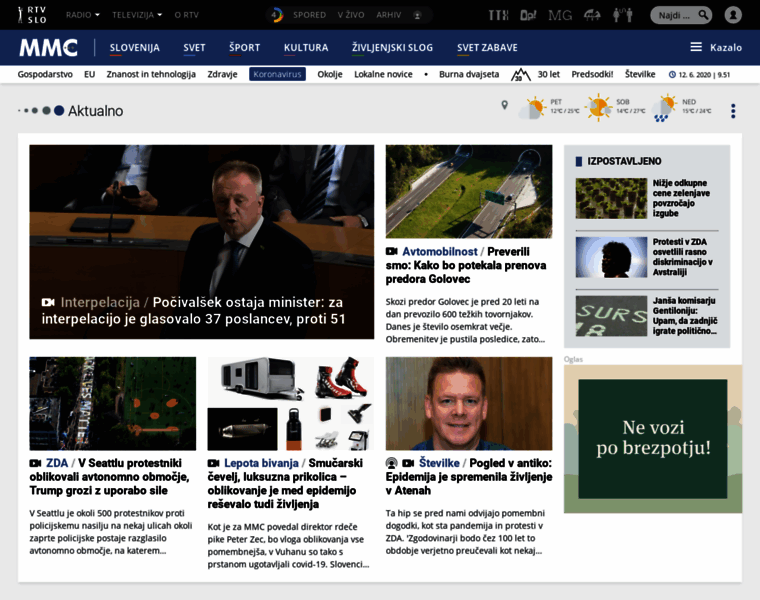760x600 pixels.
Task: Select the Slovenija section
Action: pos(134,47)
